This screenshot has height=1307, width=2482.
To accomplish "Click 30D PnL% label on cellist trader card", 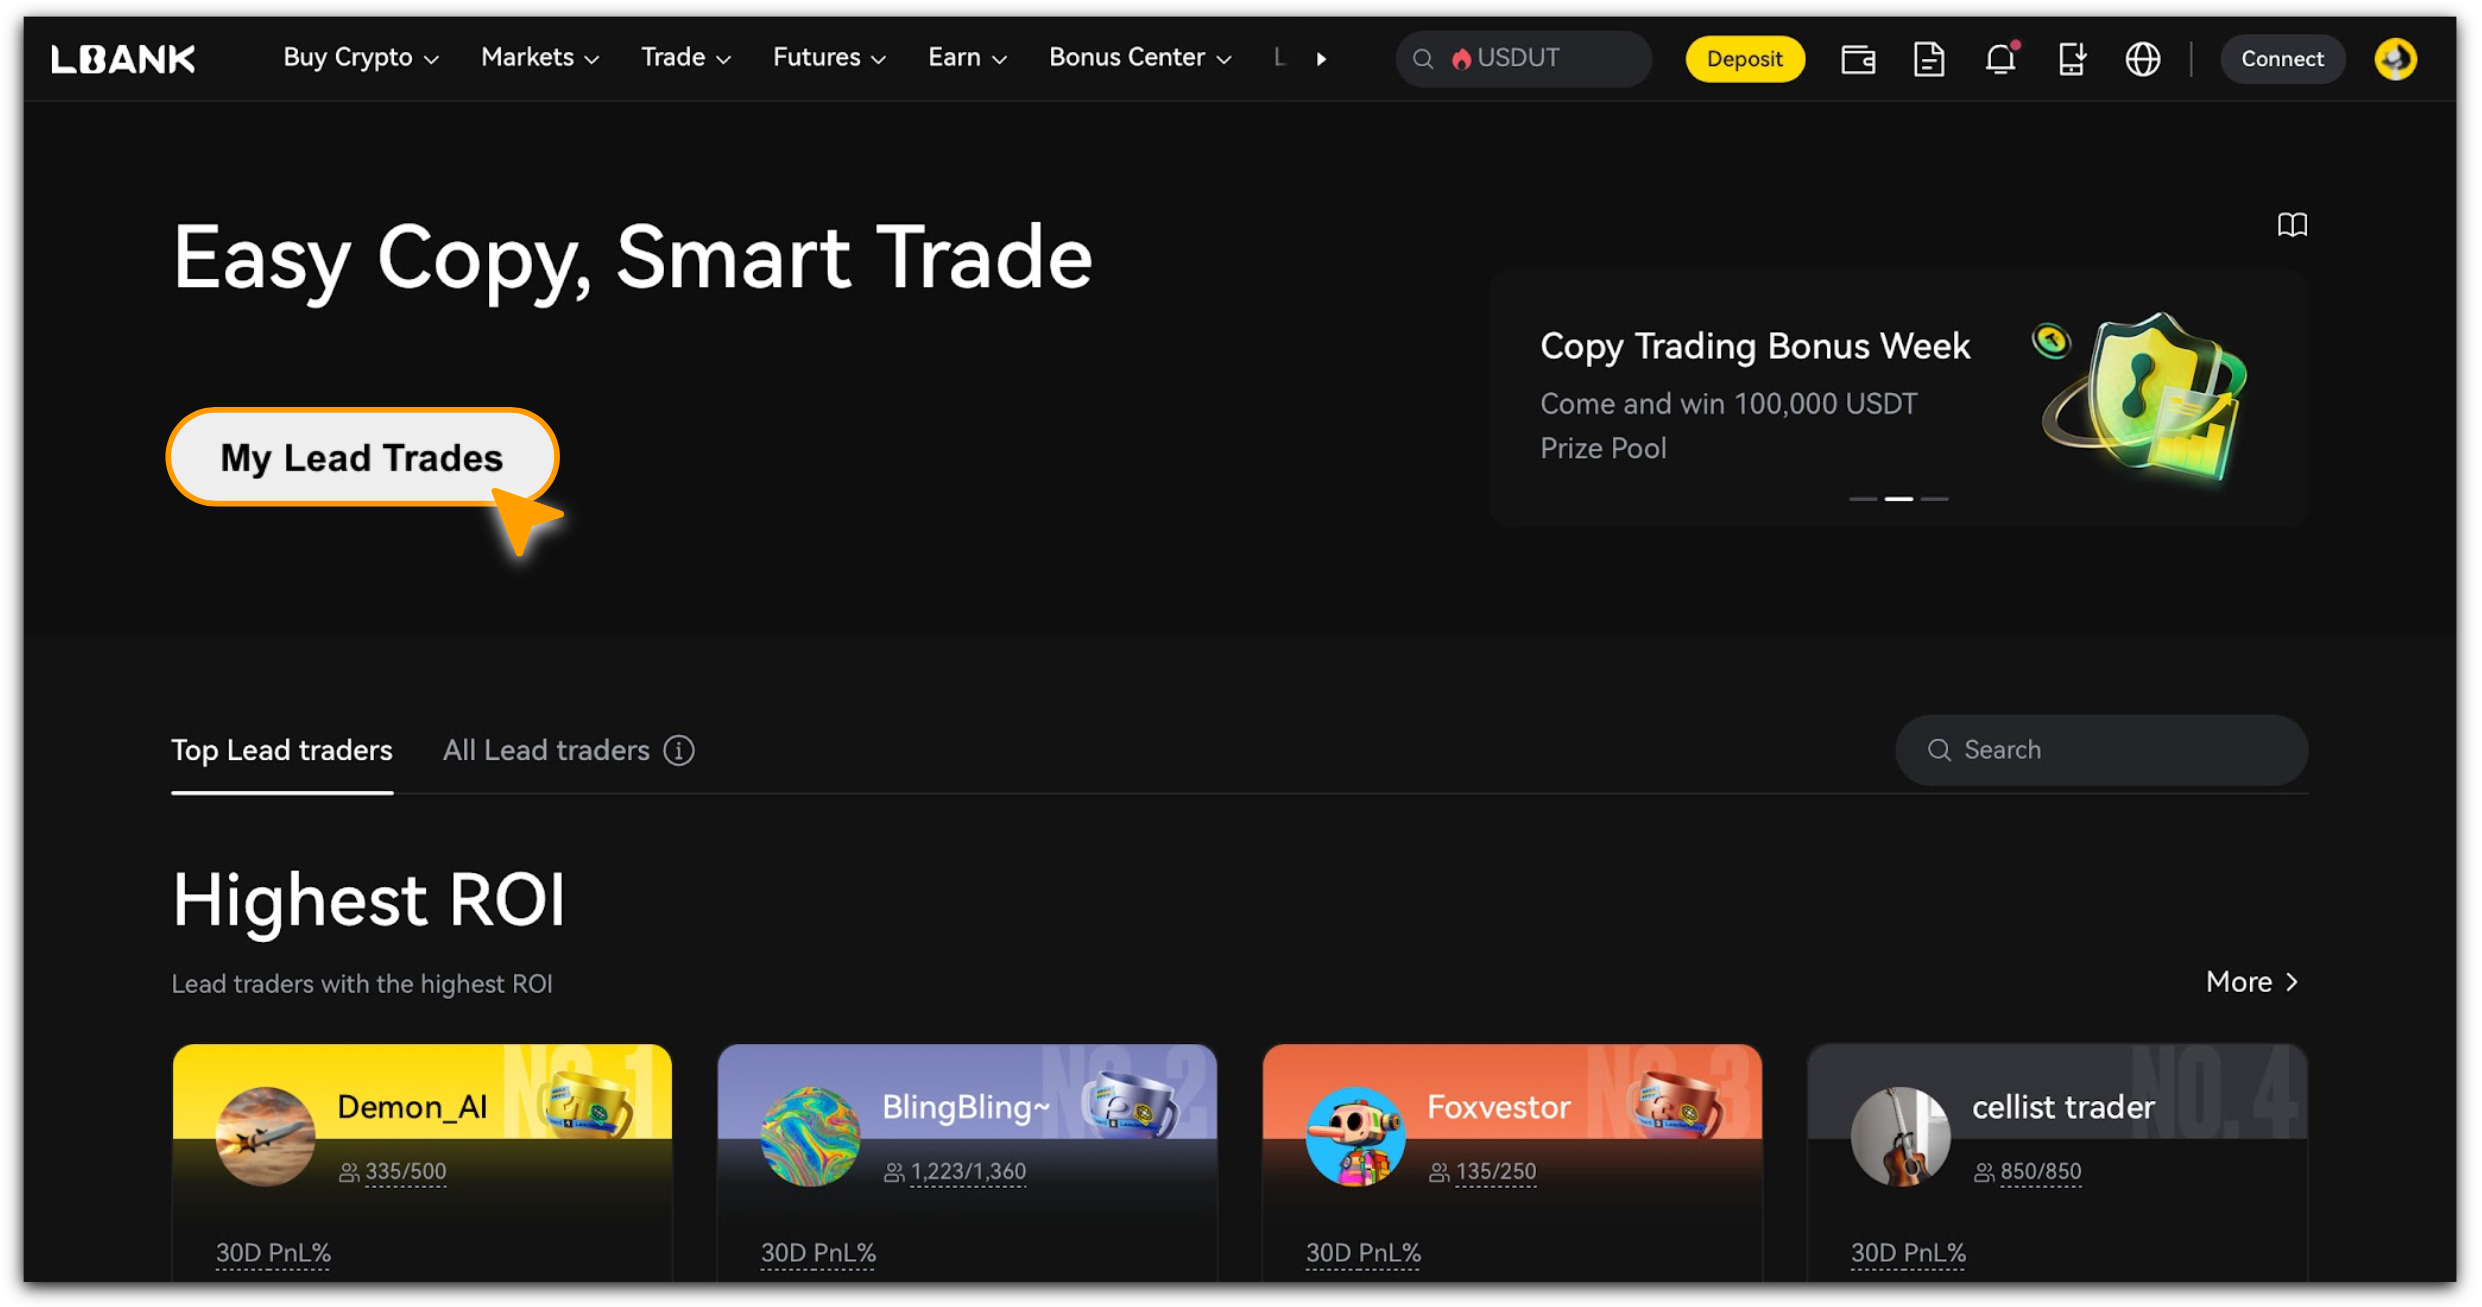I will point(1908,1254).
